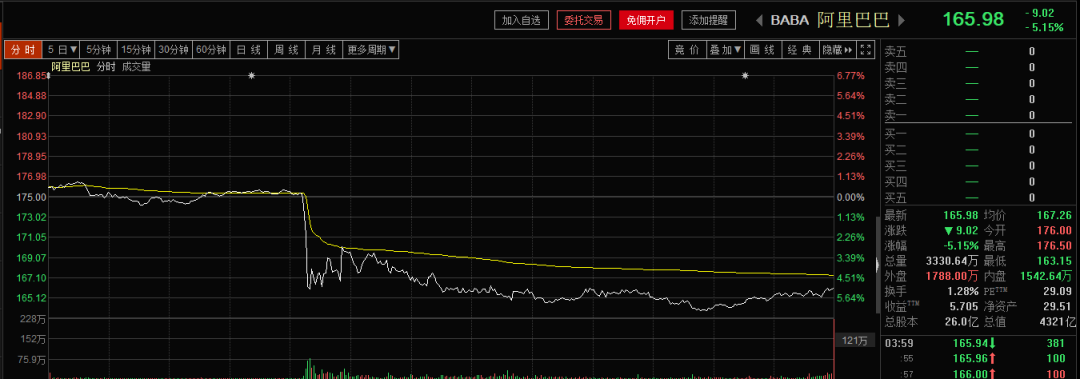This screenshot has height=379, width=1080.
Task: Switch to the 30分钟 chart tab
Action: point(173,50)
